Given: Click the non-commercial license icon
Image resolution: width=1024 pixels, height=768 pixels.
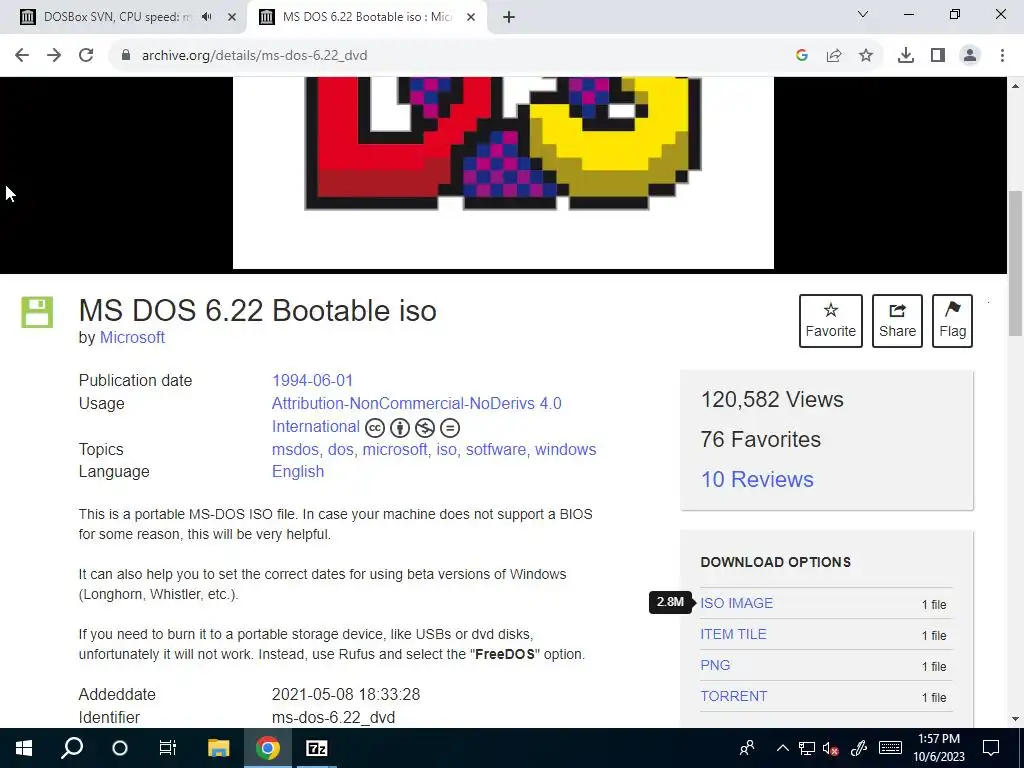Looking at the screenshot, I should click(x=424, y=428).
